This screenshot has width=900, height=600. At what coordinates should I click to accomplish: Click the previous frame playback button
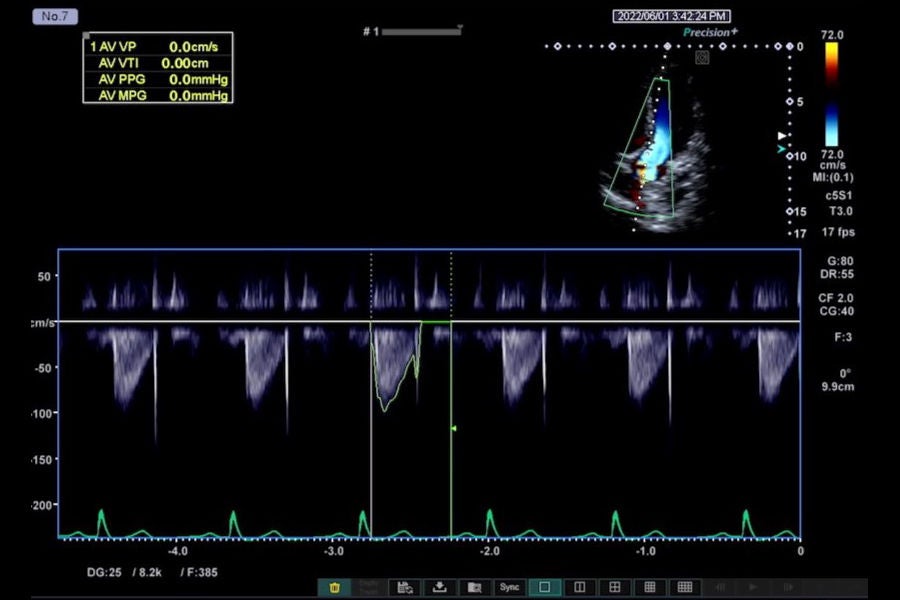click(x=720, y=587)
